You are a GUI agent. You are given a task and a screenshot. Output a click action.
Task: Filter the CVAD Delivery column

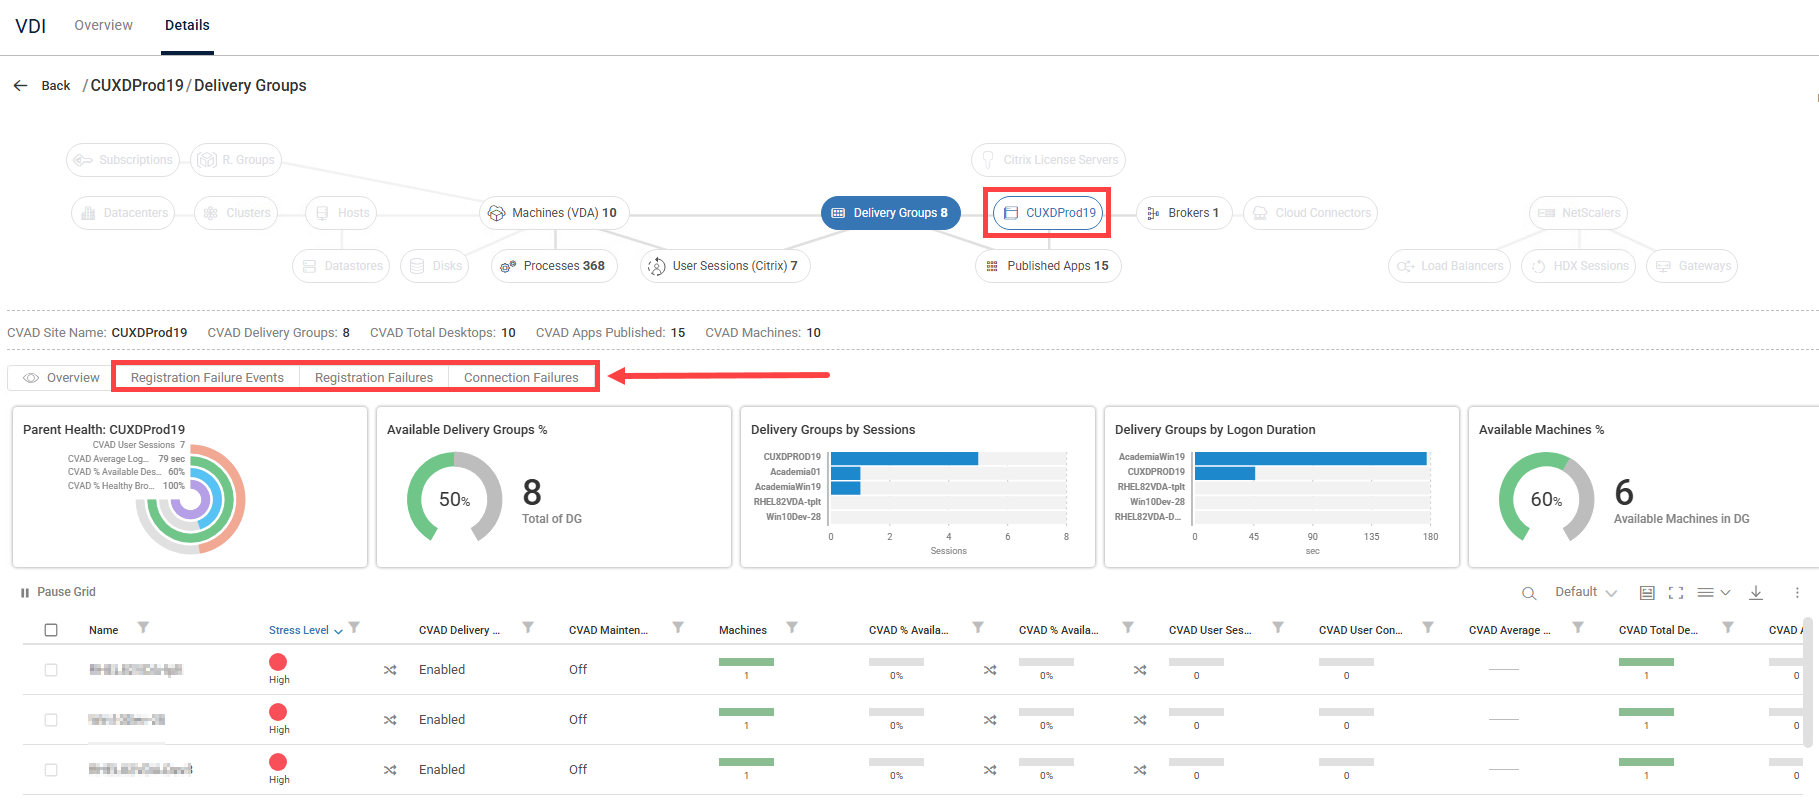click(x=528, y=628)
